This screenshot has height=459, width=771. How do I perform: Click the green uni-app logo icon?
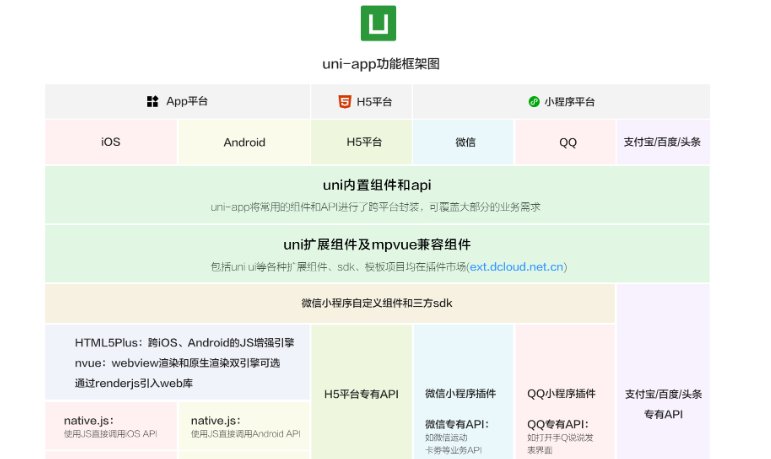(378, 23)
